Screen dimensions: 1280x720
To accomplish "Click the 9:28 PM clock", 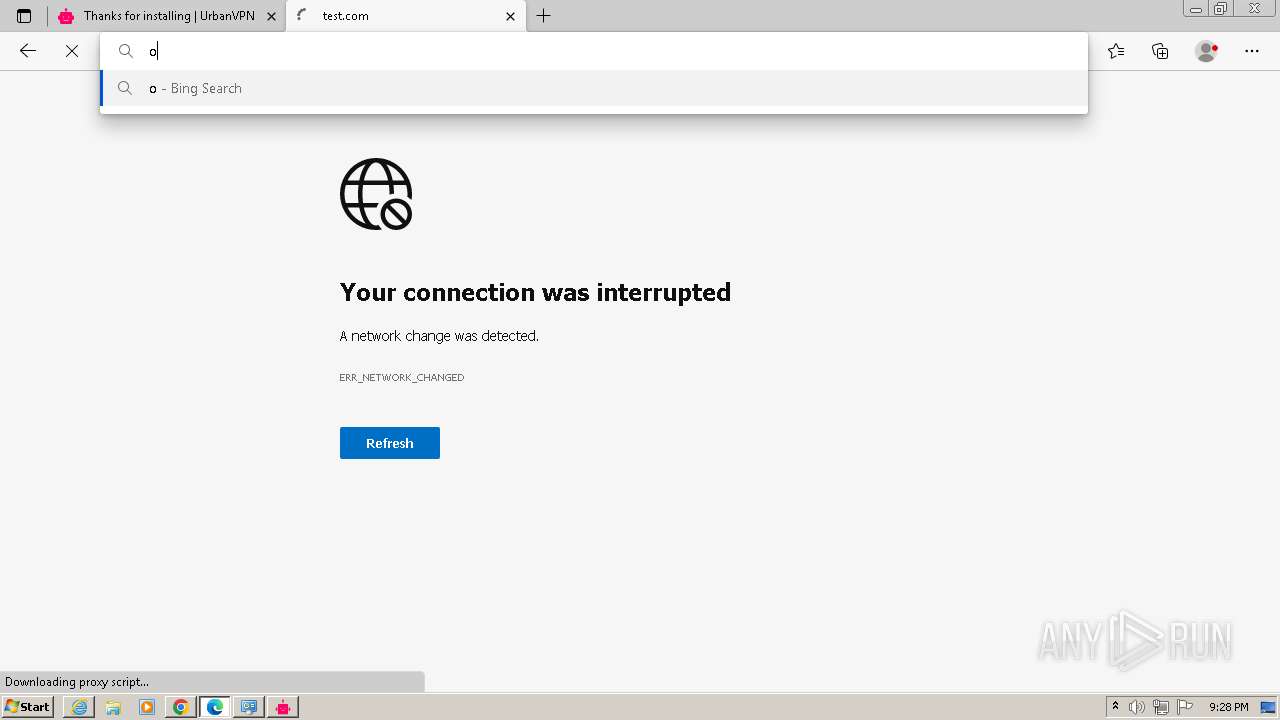I will pos(1228,707).
